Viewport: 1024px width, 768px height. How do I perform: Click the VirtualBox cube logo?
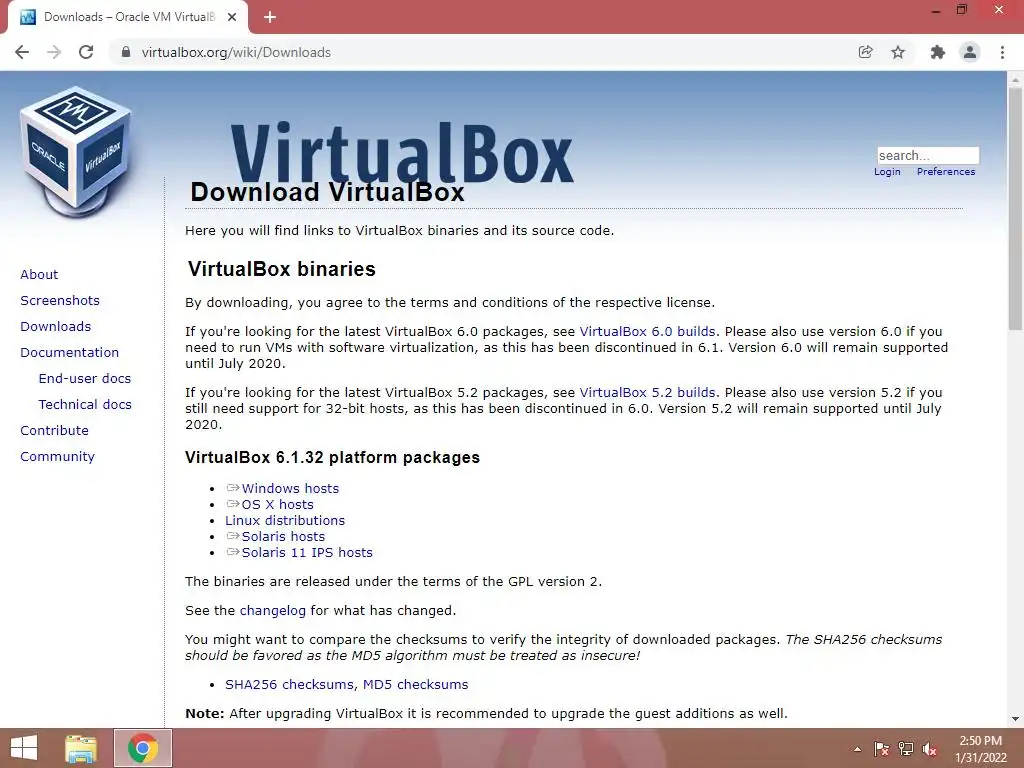click(76, 152)
